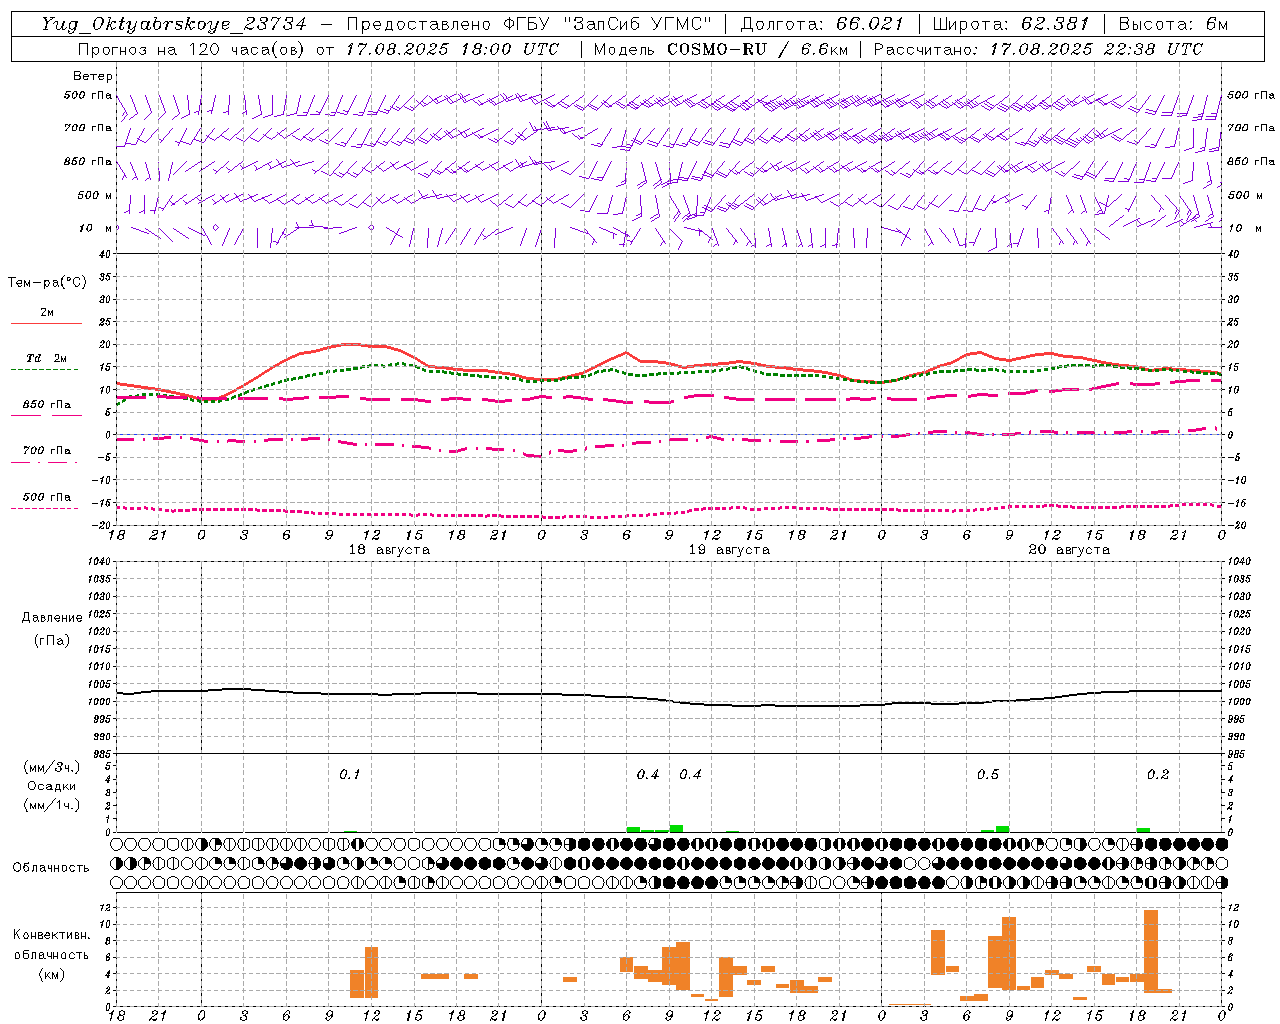This screenshot has height=1024, width=1280.
Task: Click the 700 гПа temperature legend entry
Action: tap(46, 454)
